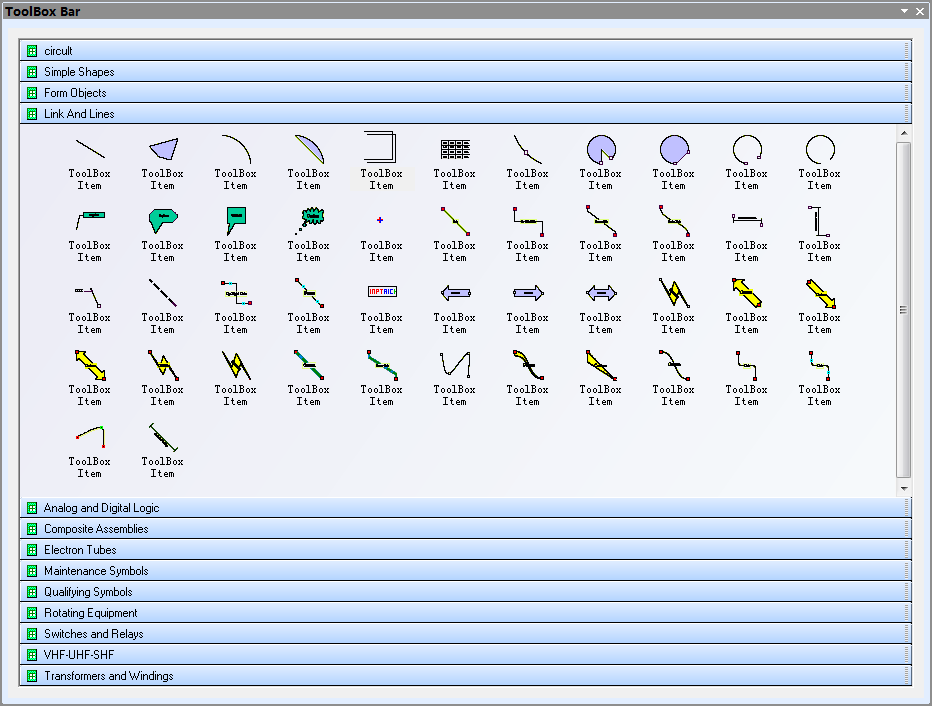Click the scrollbar down arrow button
Screen dimensions: 932x706
[x=904, y=488]
